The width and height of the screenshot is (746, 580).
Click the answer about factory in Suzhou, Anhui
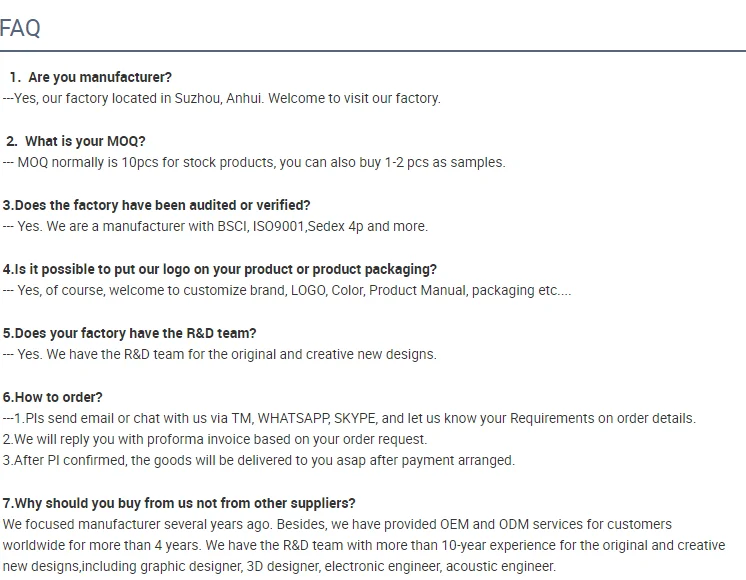click(x=221, y=98)
